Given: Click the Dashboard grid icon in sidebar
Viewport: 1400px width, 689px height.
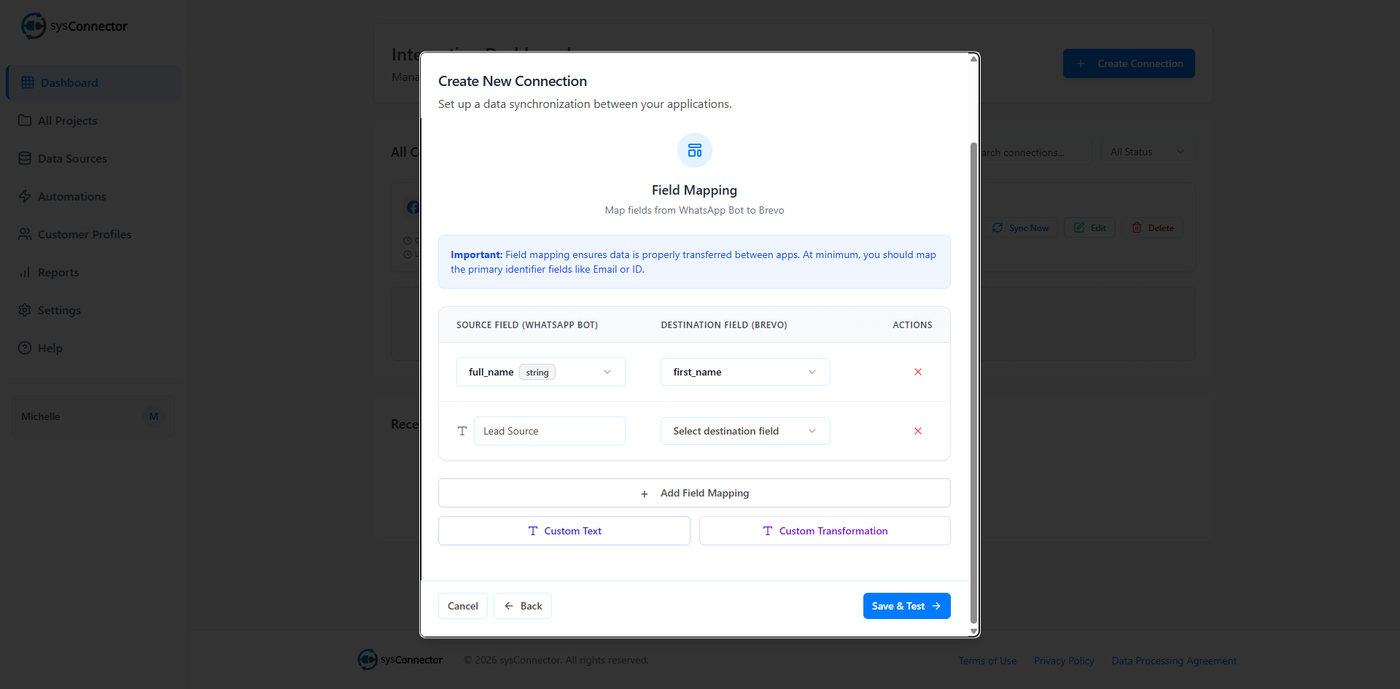Looking at the screenshot, I should tap(28, 83).
